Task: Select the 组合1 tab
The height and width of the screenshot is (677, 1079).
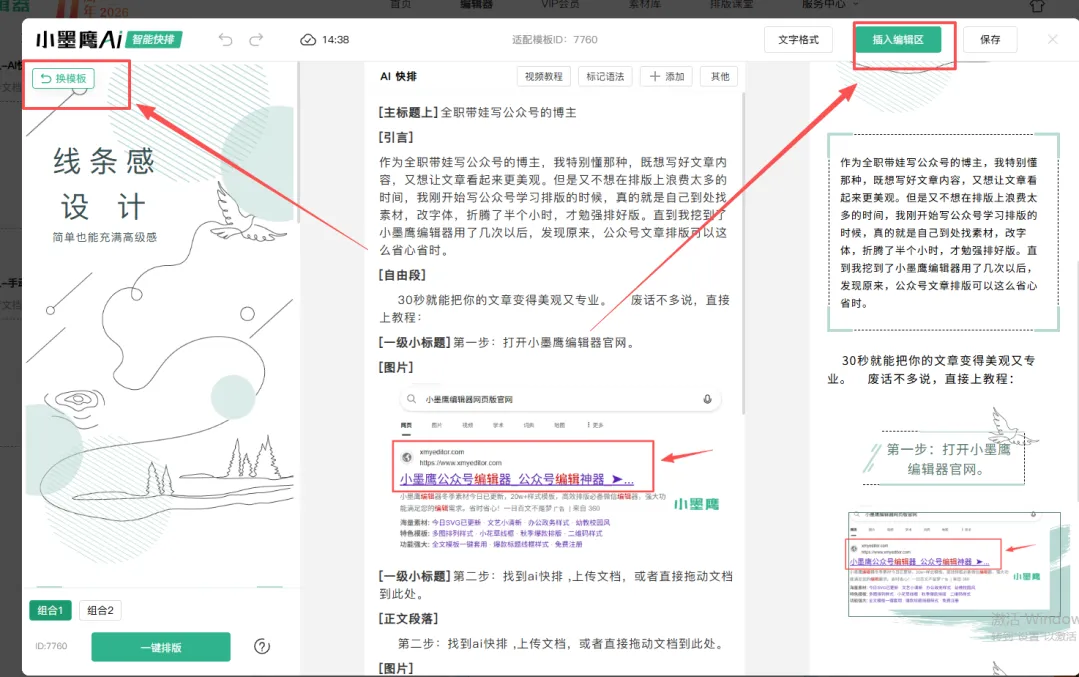Action: [x=50, y=610]
